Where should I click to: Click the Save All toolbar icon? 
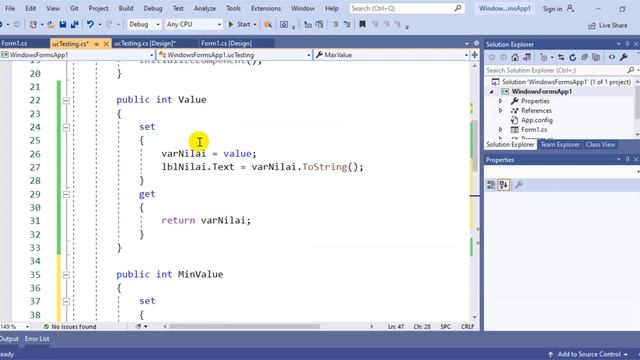pyautogui.click(x=74, y=25)
